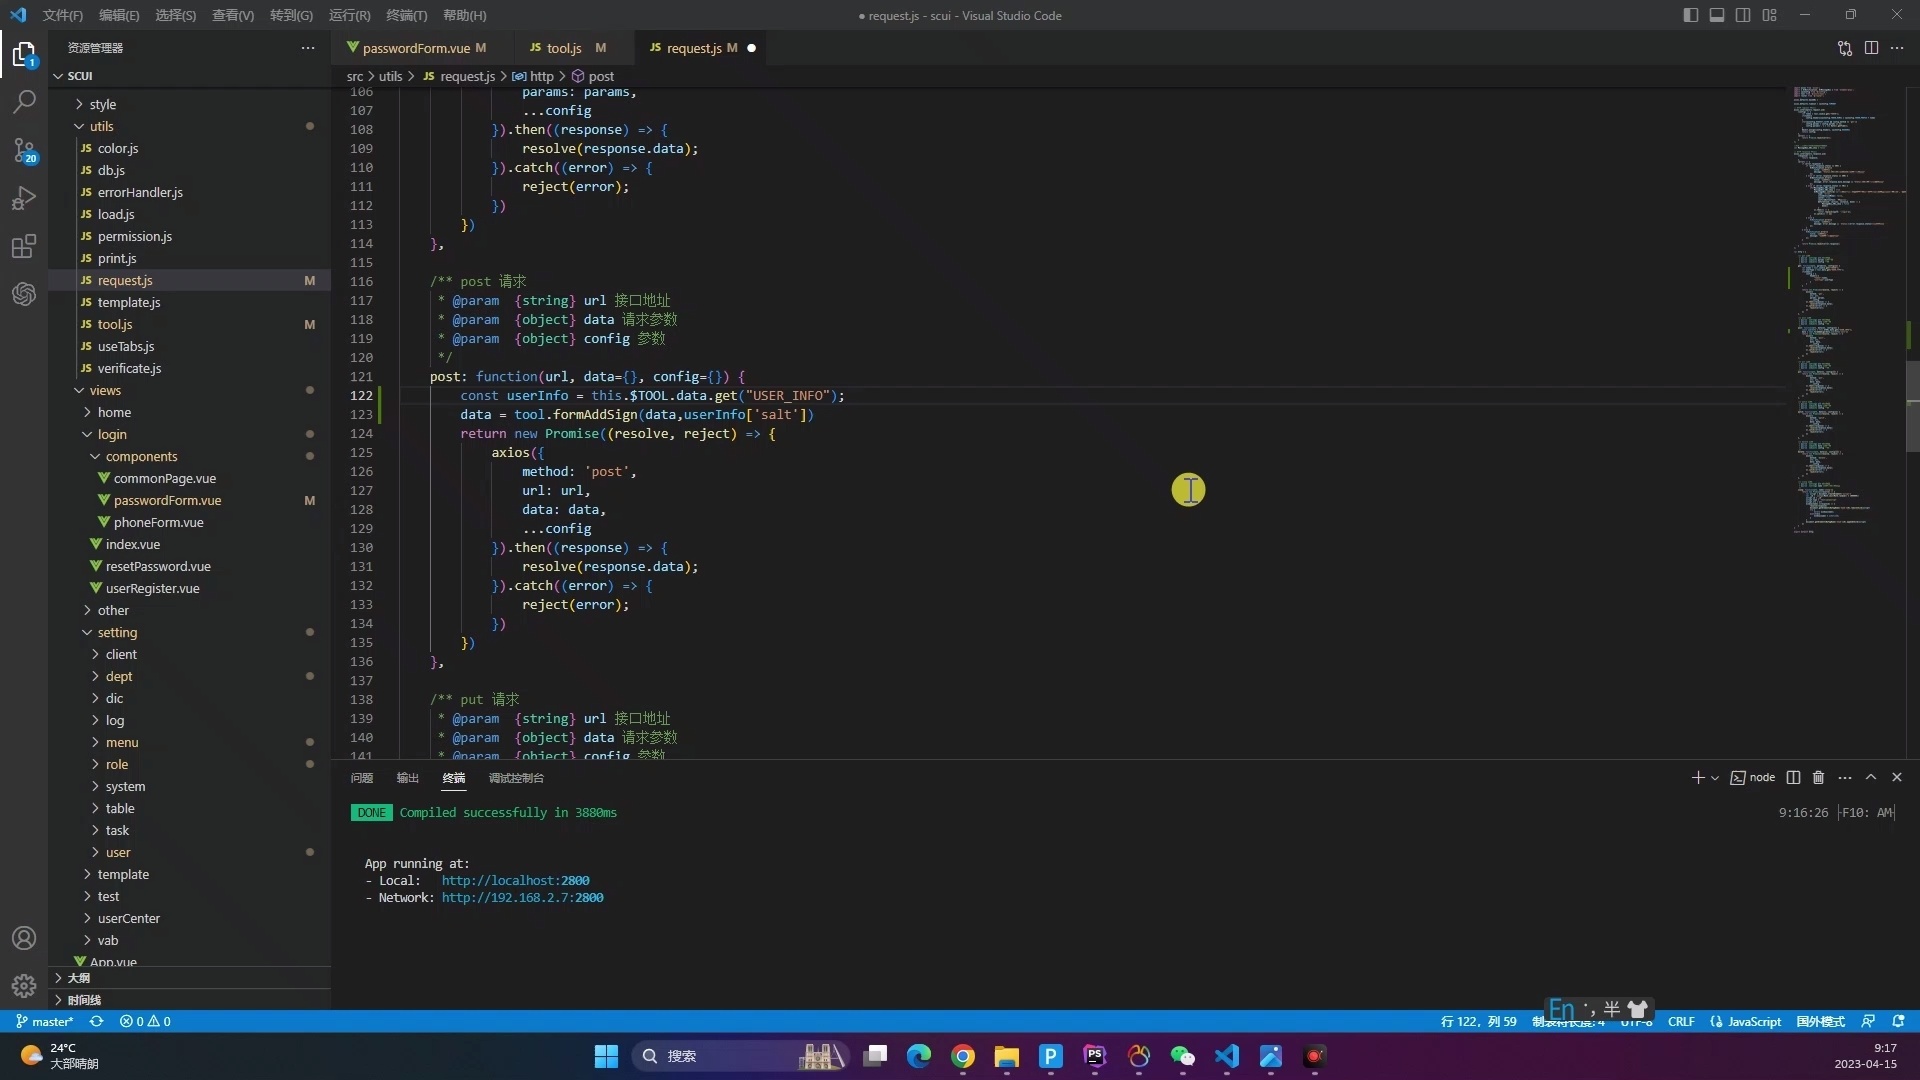1920x1080 pixels.
Task: Split the terminal pane
Action: click(x=1793, y=777)
